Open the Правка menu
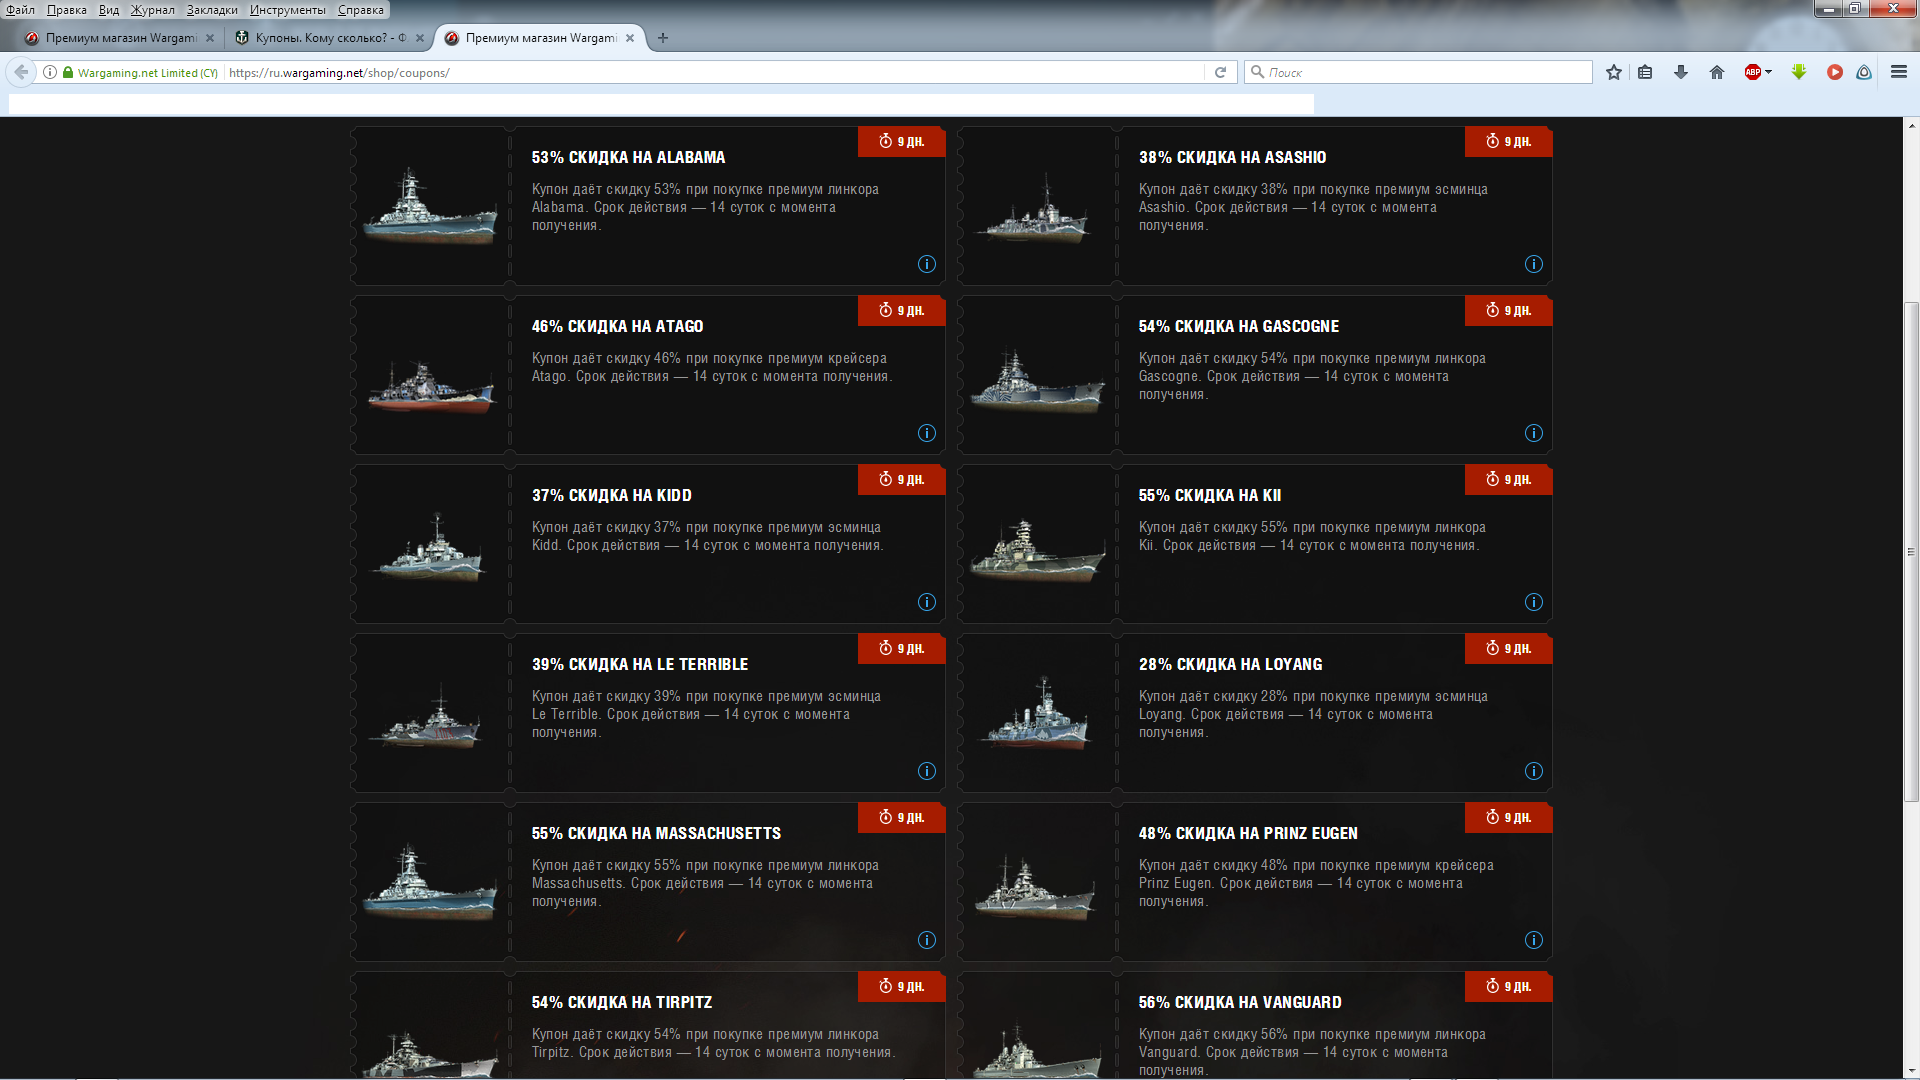The height and width of the screenshot is (1080, 1920). pos(67,10)
